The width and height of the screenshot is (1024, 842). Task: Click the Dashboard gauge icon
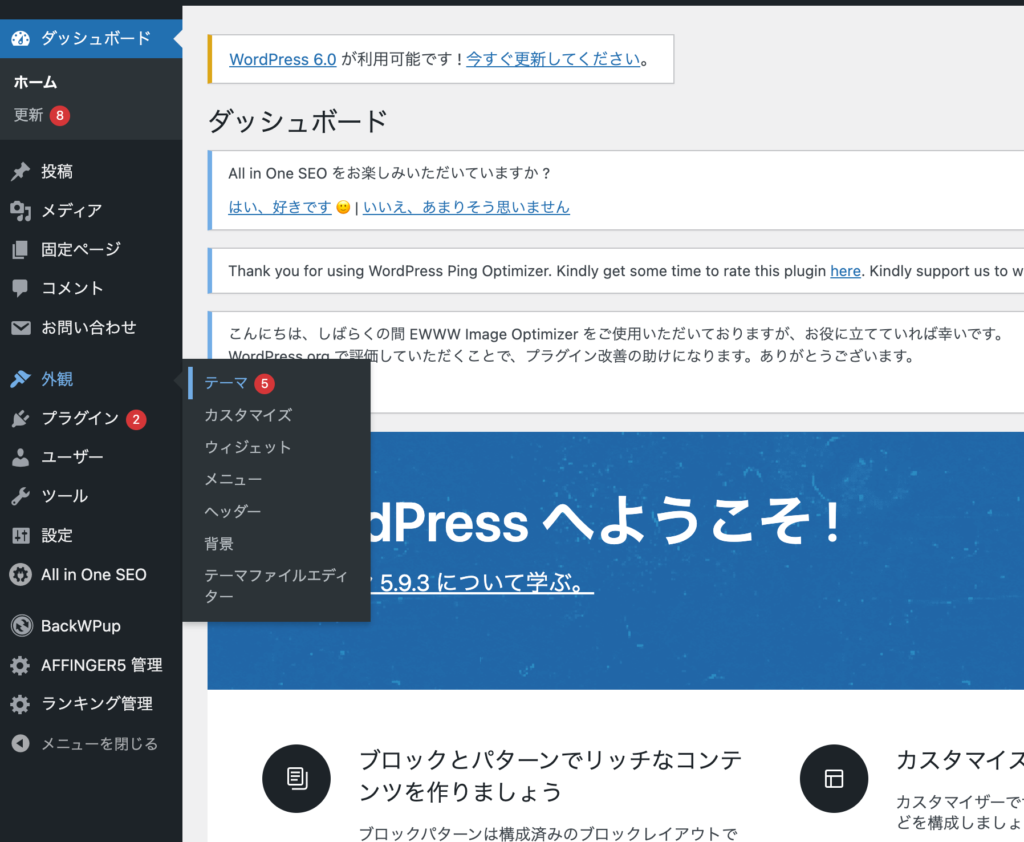point(20,39)
